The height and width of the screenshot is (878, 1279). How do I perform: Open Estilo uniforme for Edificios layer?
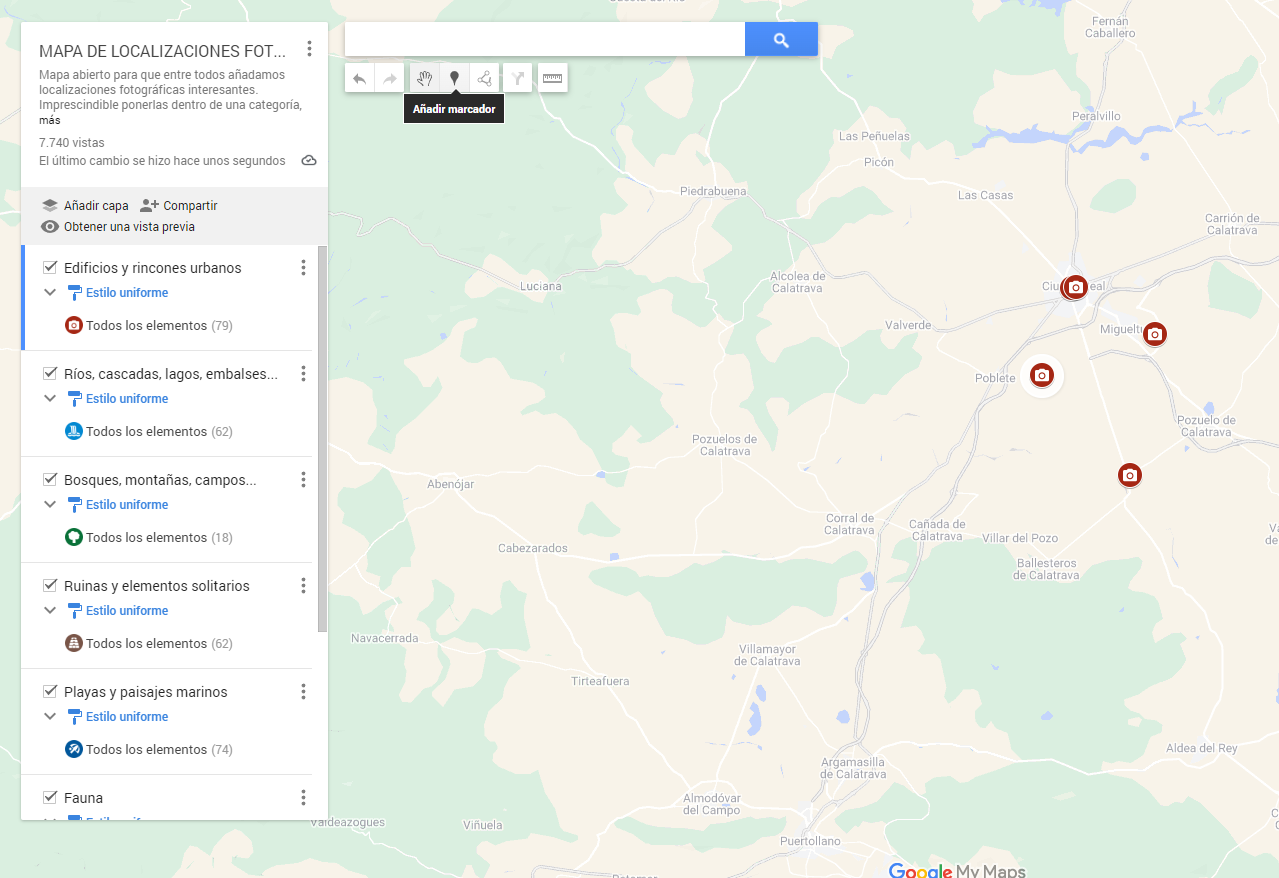118,293
